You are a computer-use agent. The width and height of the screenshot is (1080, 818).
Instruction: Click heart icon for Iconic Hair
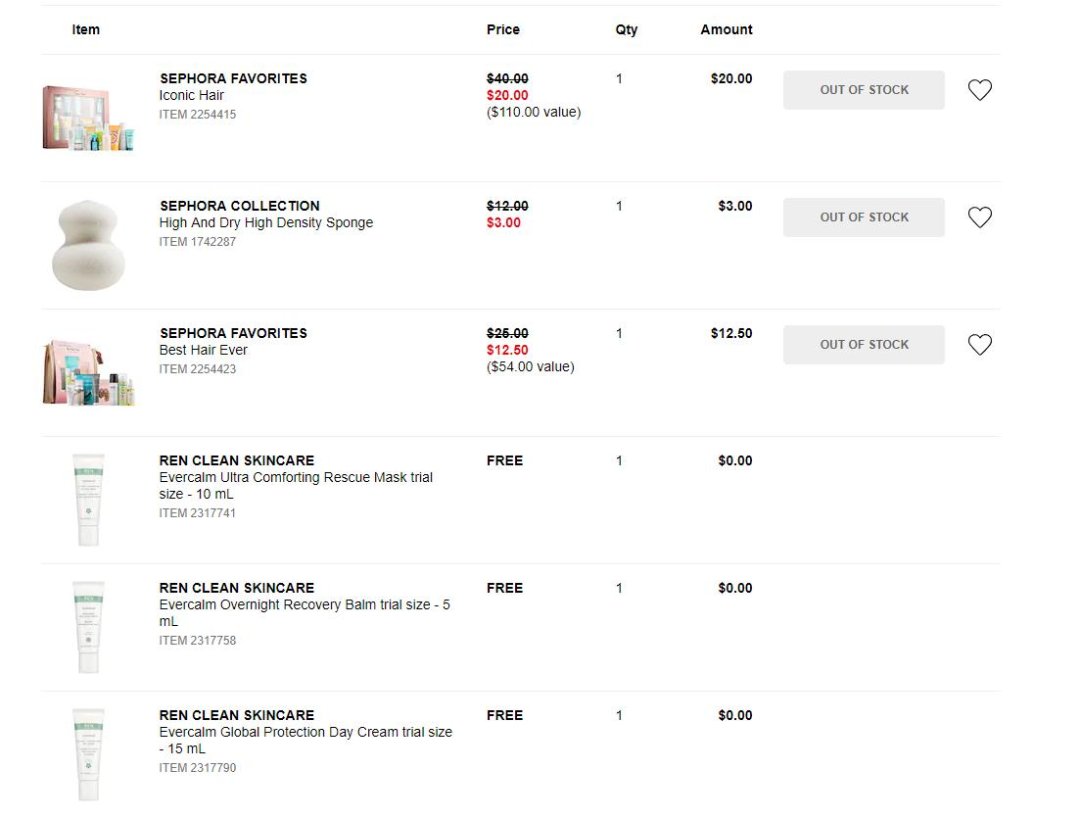[x=979, y=90]
